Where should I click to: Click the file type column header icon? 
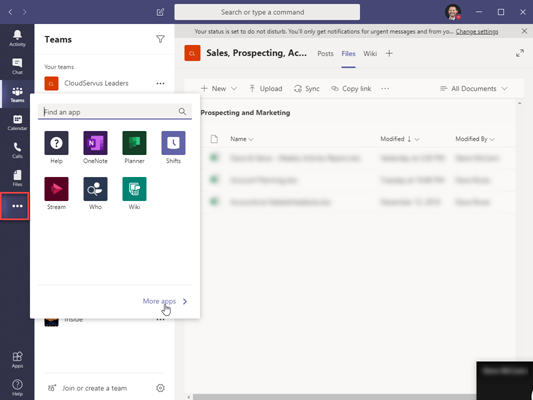(x=214, y=139)
